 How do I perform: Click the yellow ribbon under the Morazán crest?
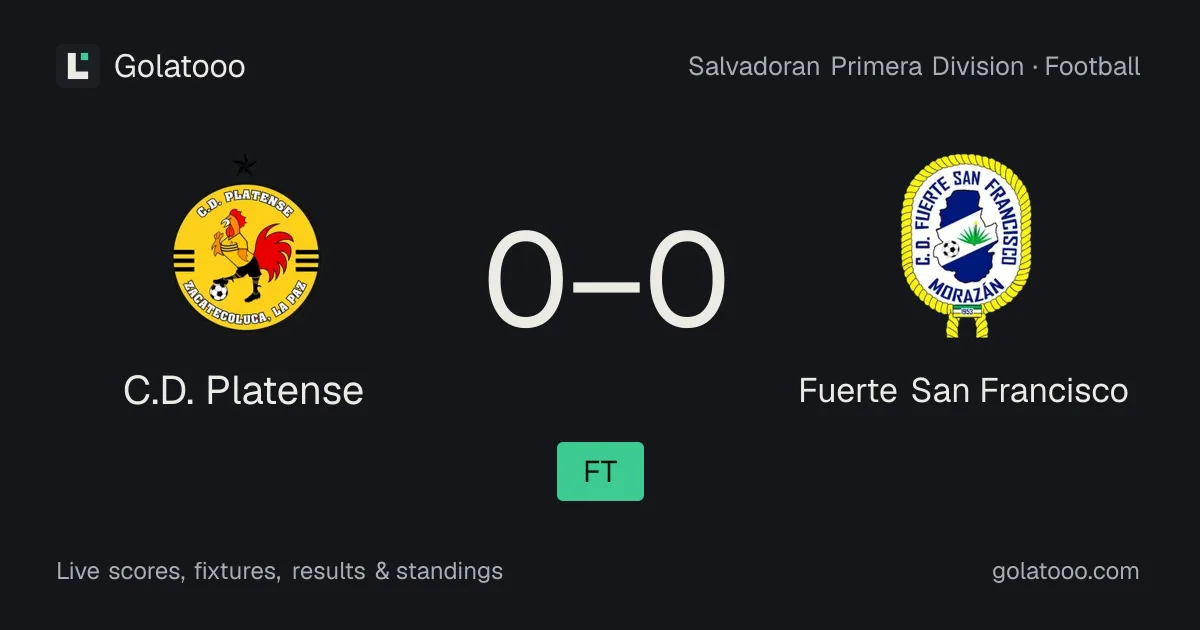966,322
